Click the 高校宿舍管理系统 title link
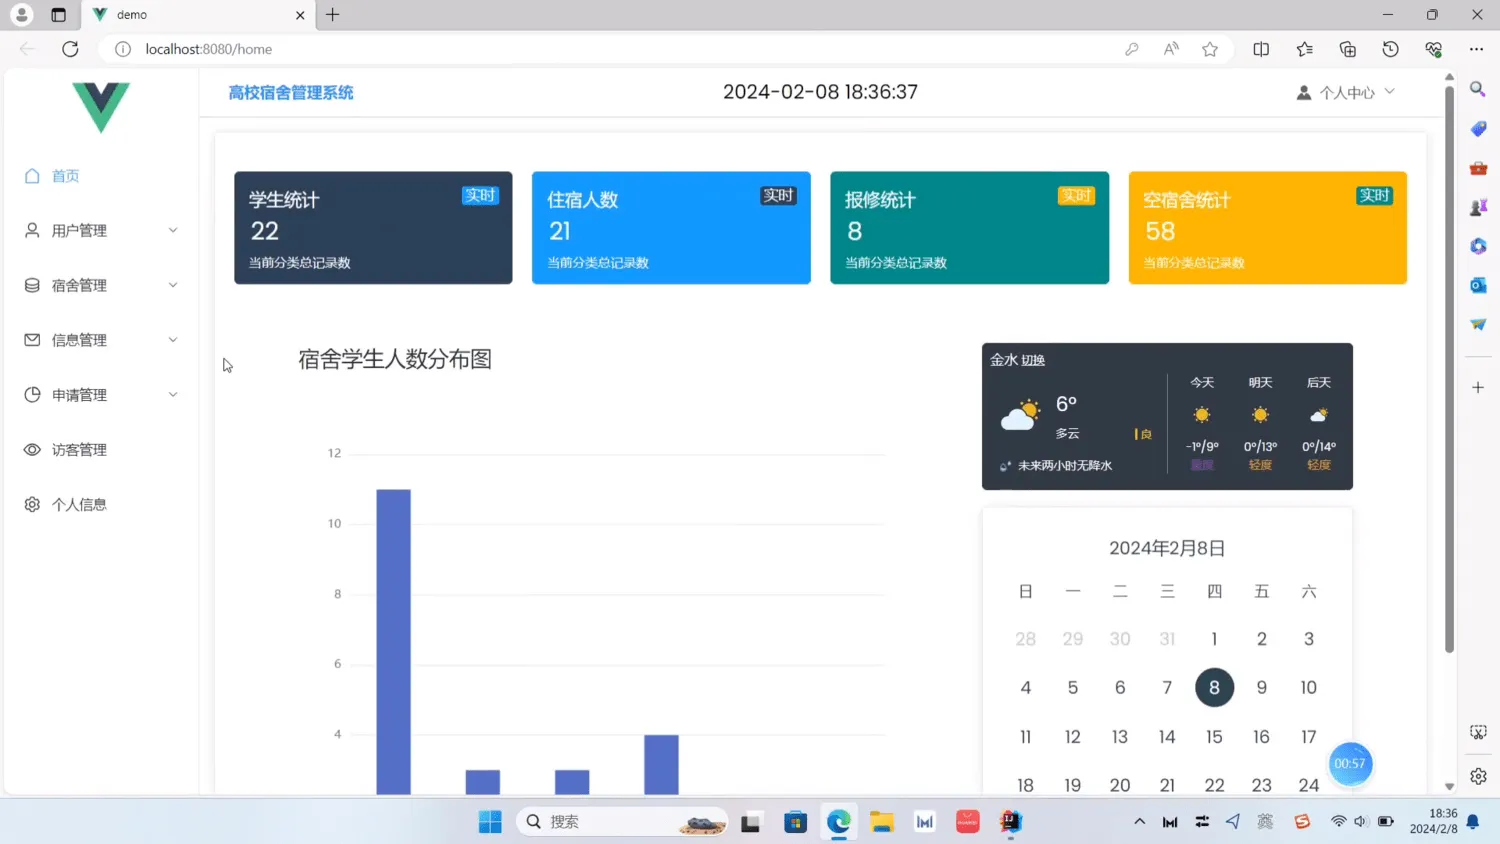Viewport: 1500px width, 844px height. click(291, 92)
